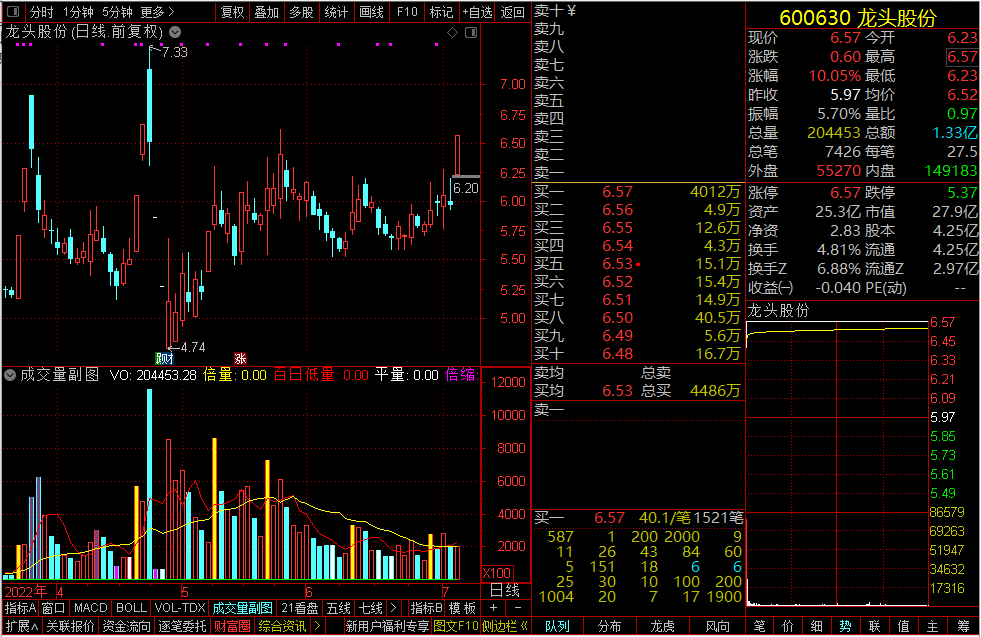This screenshot has height=637, width=981.
Task: Toggle the 复权 price adjustment option
Action: point(232,12)
